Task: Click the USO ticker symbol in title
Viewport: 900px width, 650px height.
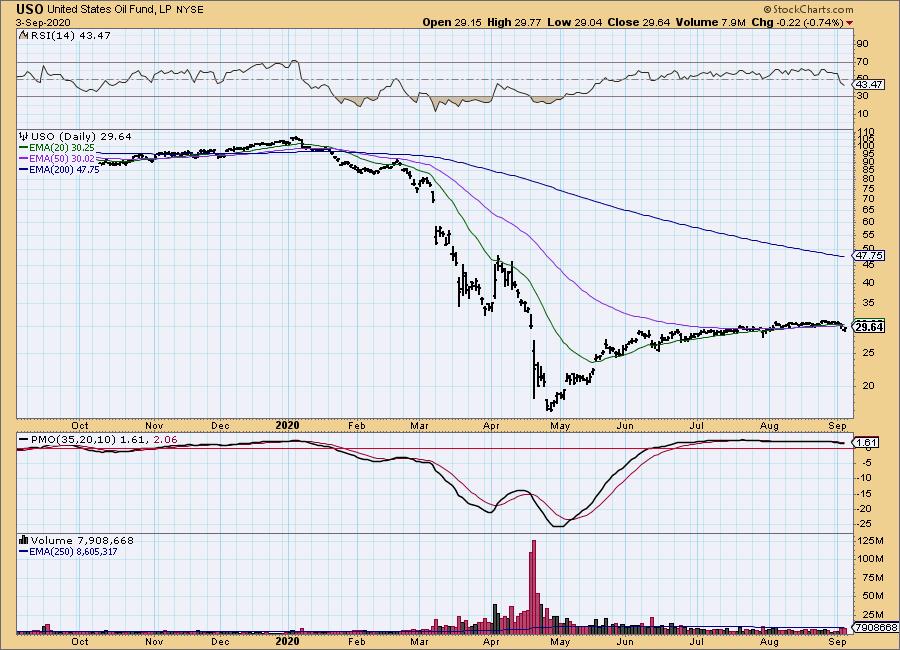Action: (x=30, y=9)
